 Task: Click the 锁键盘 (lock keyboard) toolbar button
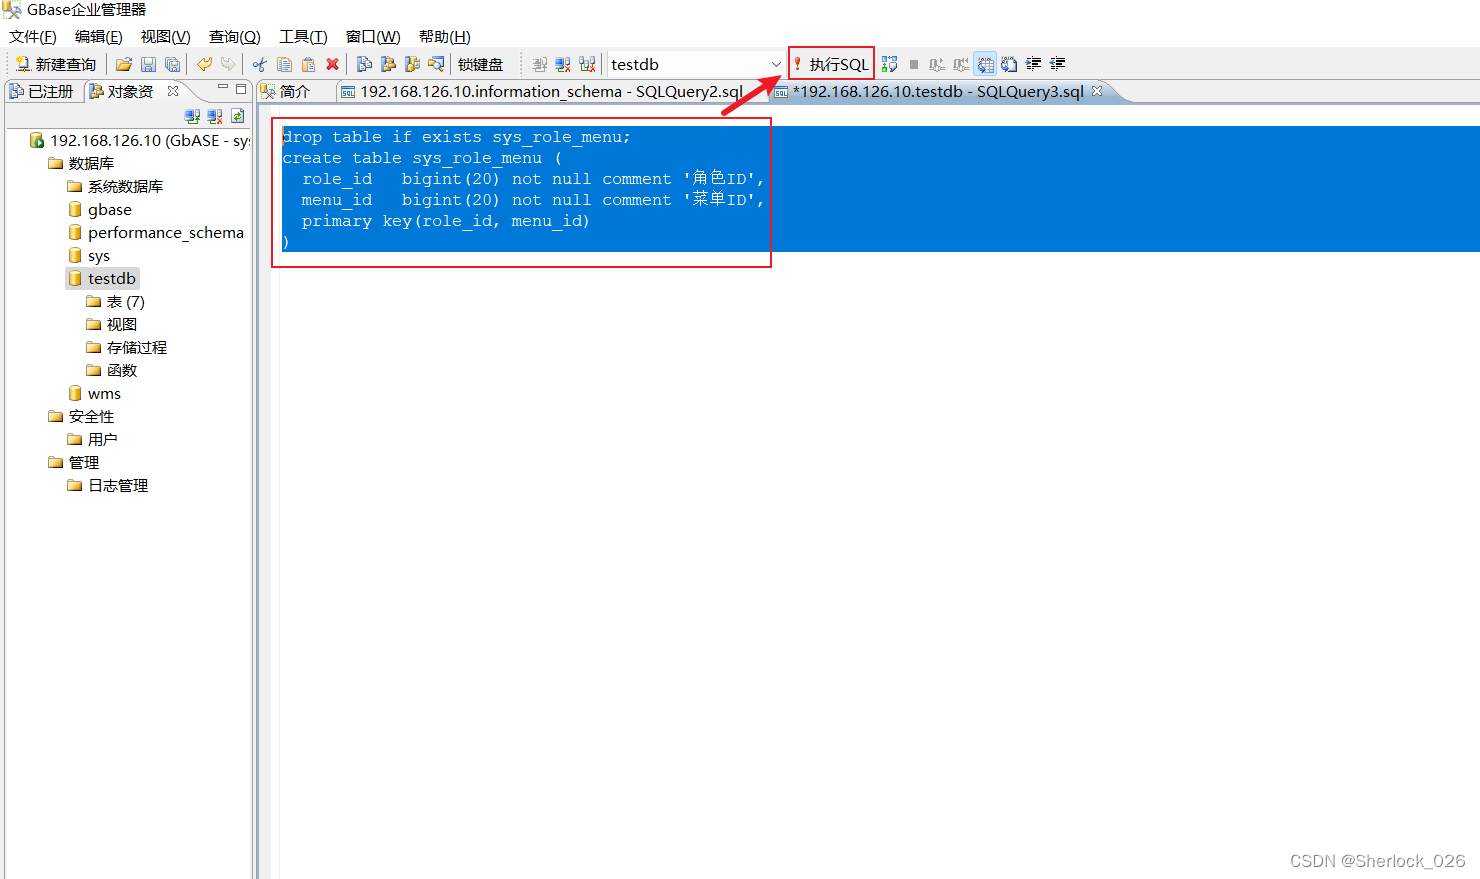481,63
